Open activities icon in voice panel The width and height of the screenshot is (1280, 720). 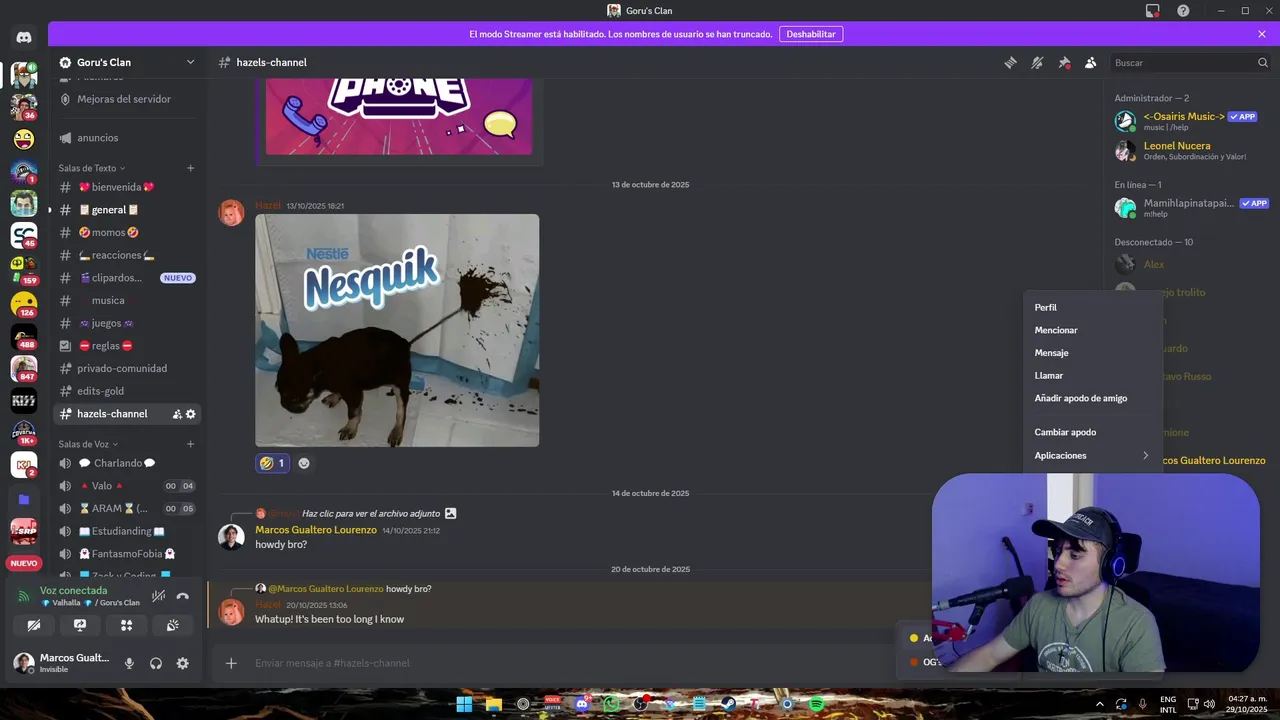coord(126,625)
